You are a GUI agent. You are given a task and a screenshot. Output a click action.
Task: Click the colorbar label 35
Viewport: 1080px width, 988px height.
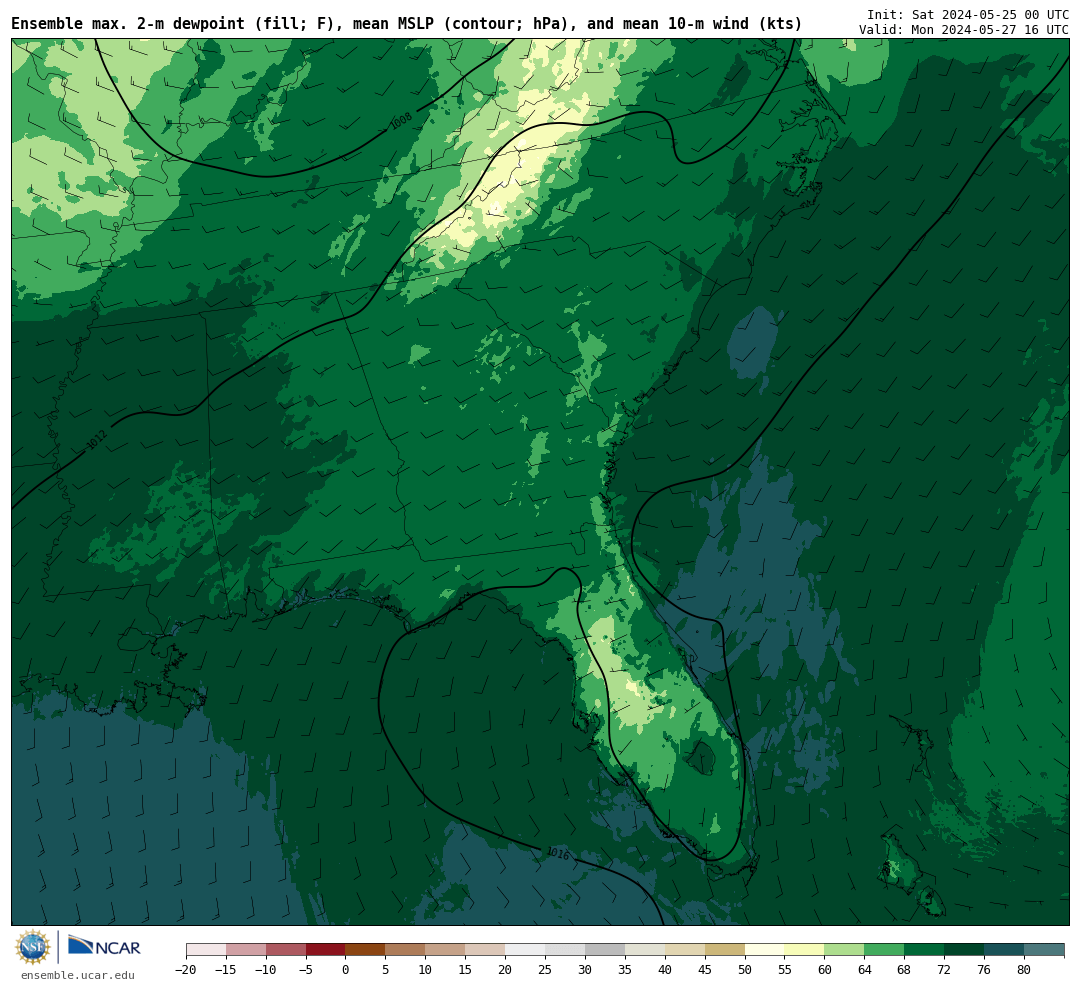(x=625, y=970)
